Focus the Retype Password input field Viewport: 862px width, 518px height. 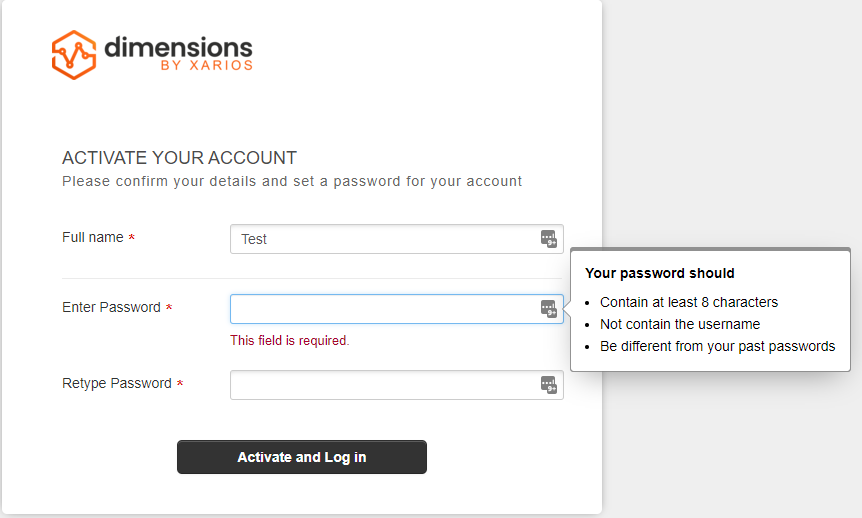pos(385,385)
